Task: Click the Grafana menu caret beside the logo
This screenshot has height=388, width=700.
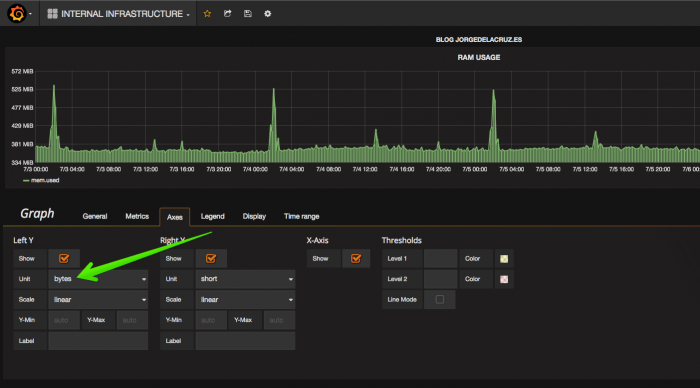Action: (30, 14)
